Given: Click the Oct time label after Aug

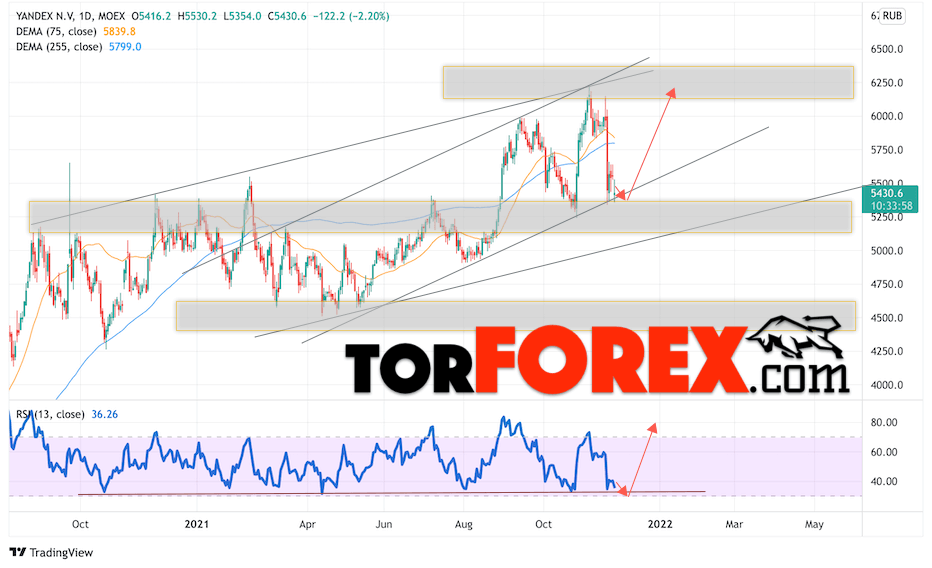Looking at the screenshot, I should 543,524.
